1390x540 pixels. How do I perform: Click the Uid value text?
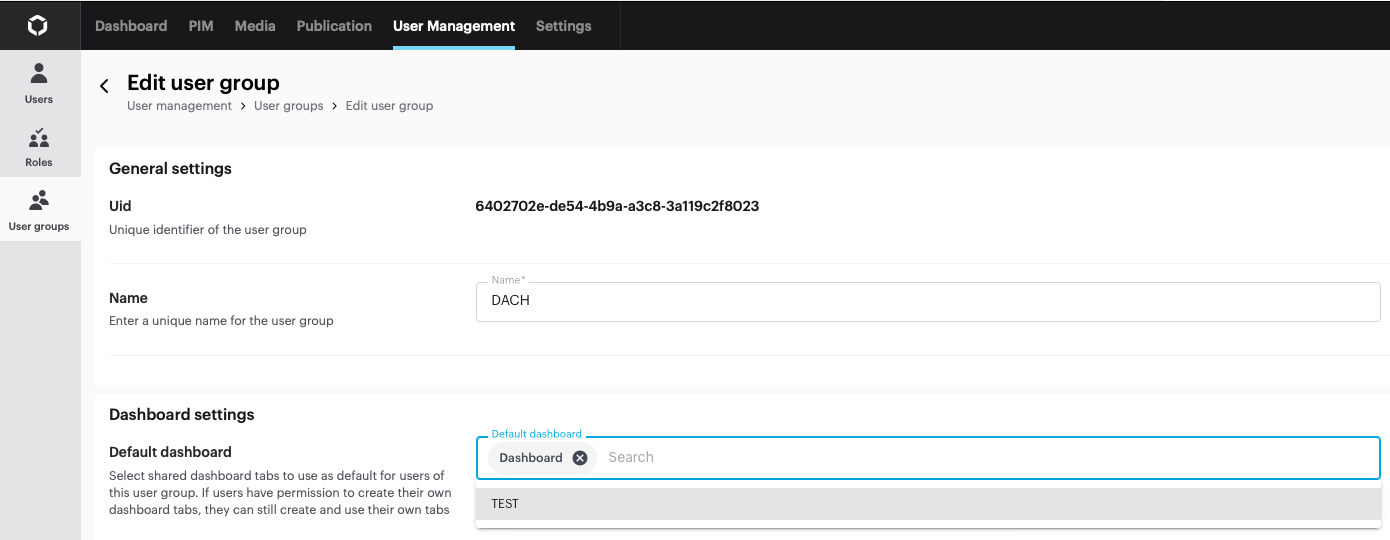617,207
